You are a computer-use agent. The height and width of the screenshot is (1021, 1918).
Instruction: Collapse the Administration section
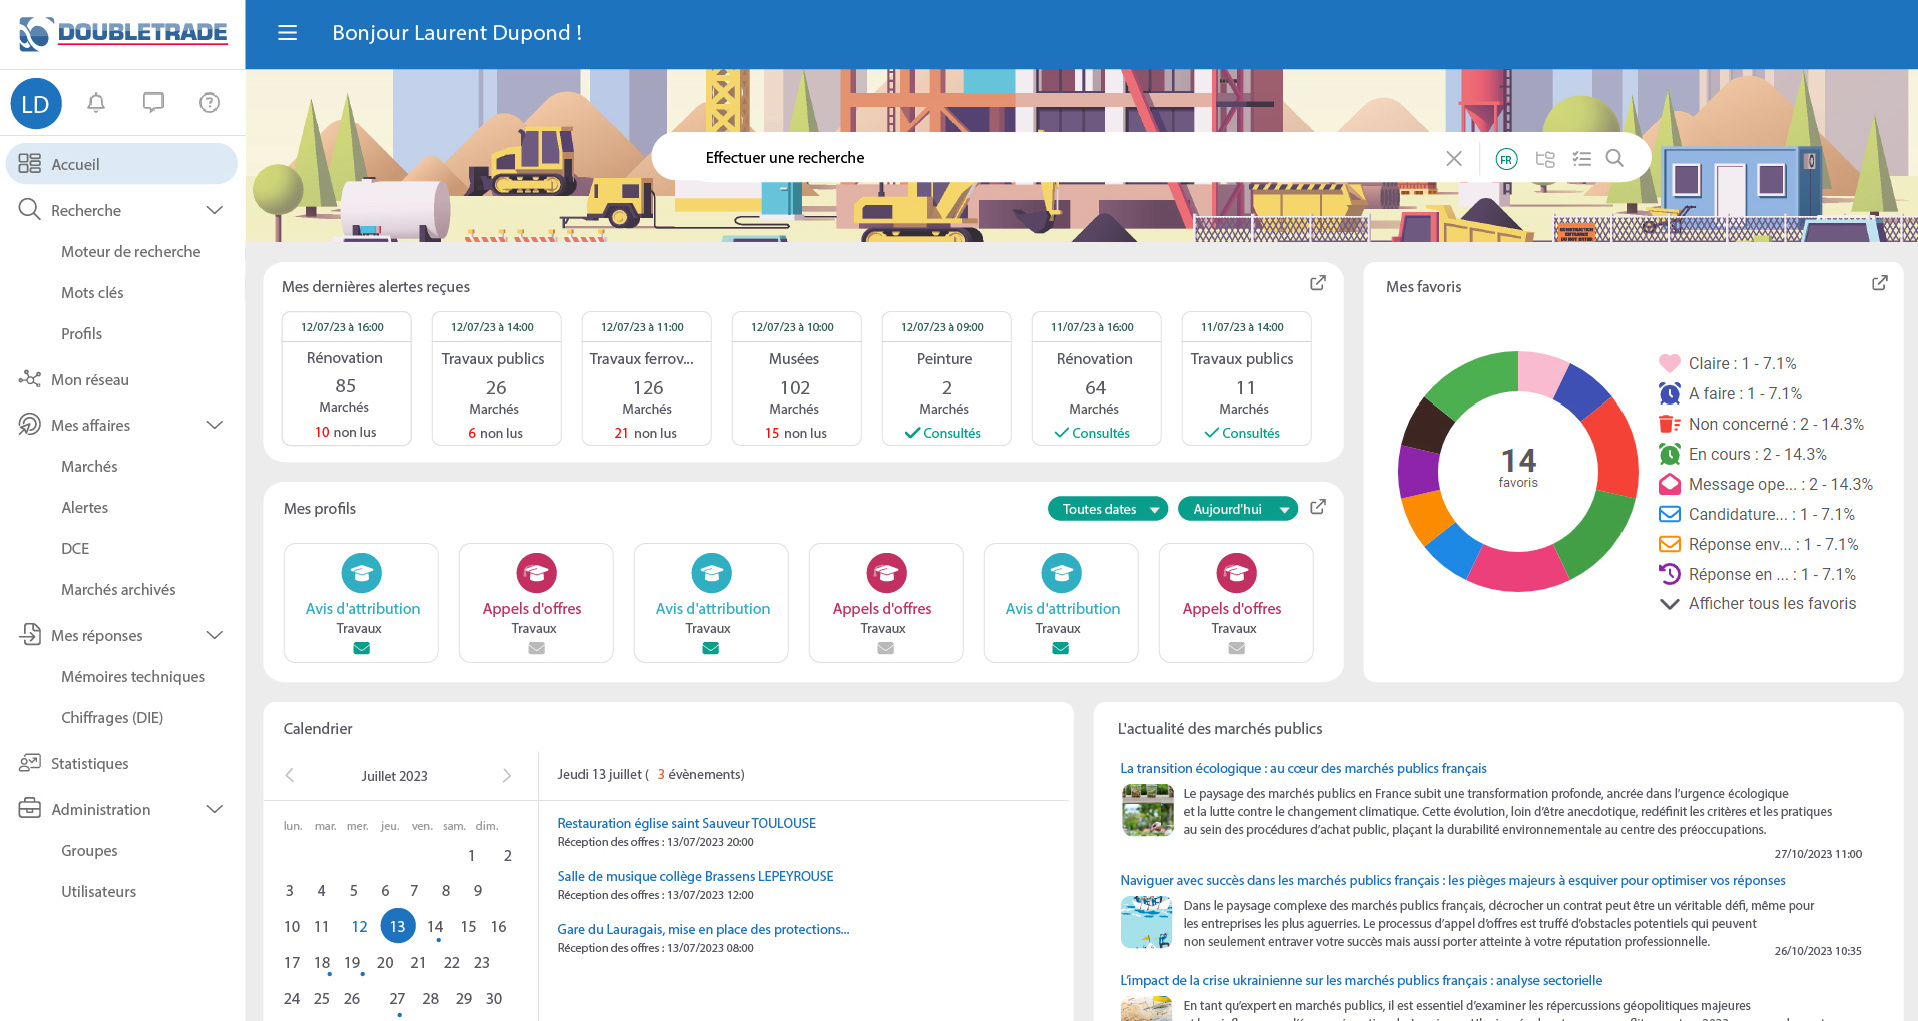pos(214,809)
